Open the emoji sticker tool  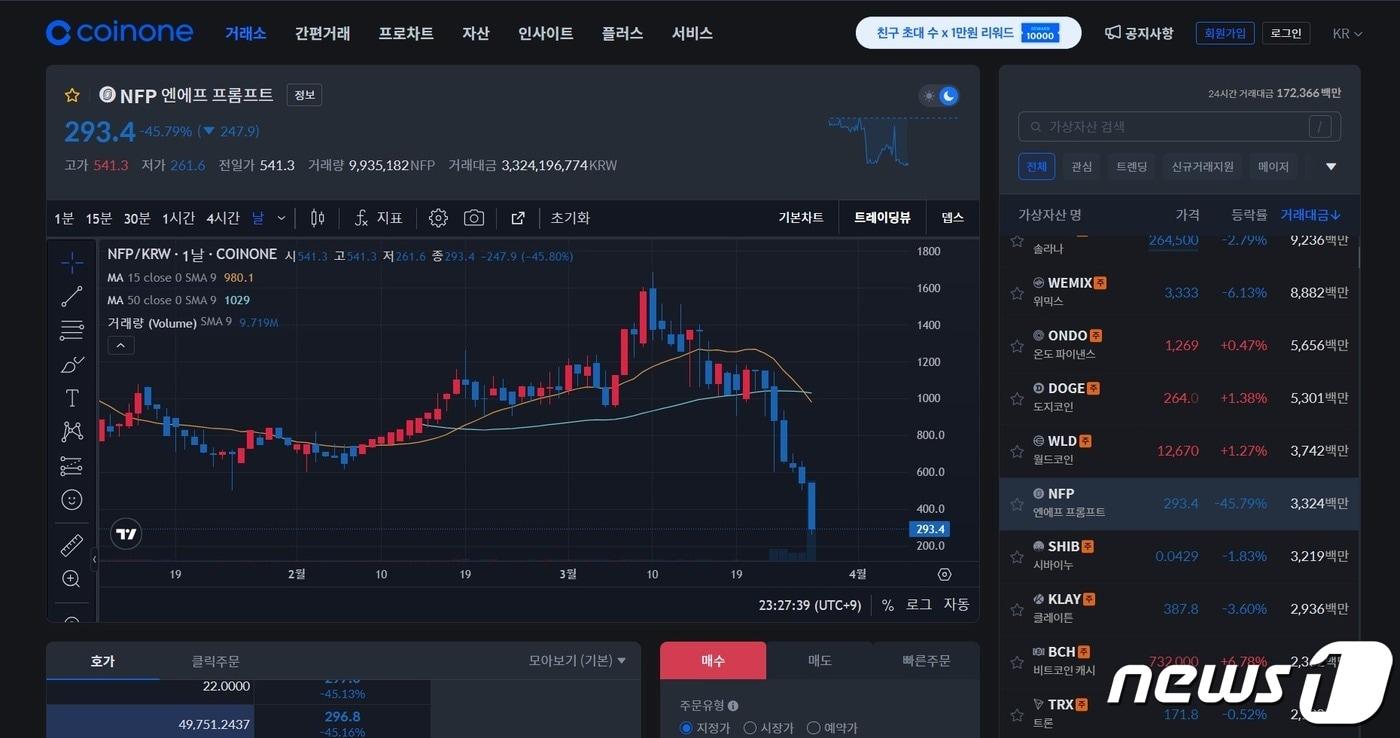72,499
